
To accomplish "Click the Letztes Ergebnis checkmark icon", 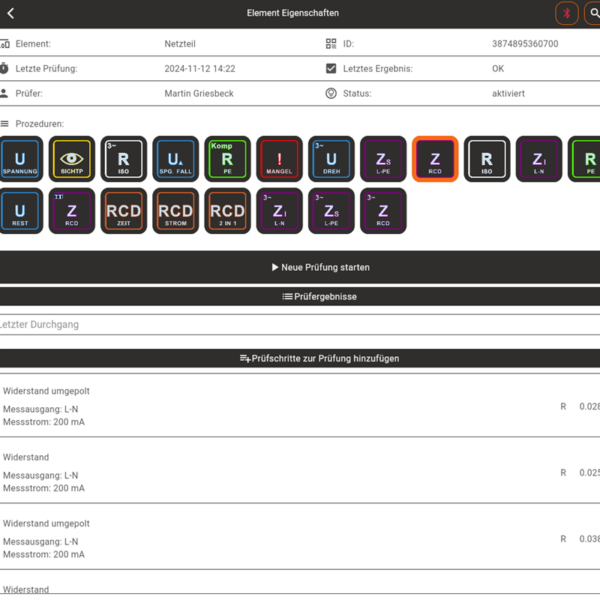I will click(331, 68).
